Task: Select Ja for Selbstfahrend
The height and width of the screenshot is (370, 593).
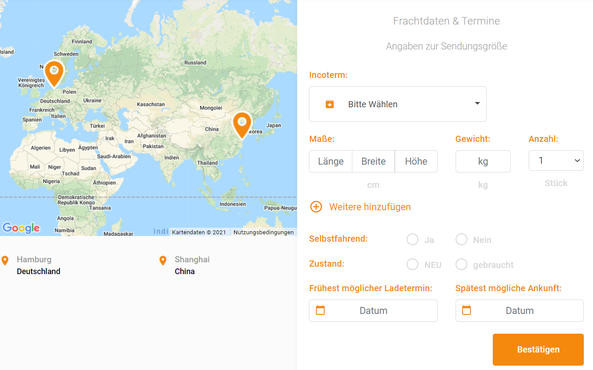Action: click(x=412, y=239)
